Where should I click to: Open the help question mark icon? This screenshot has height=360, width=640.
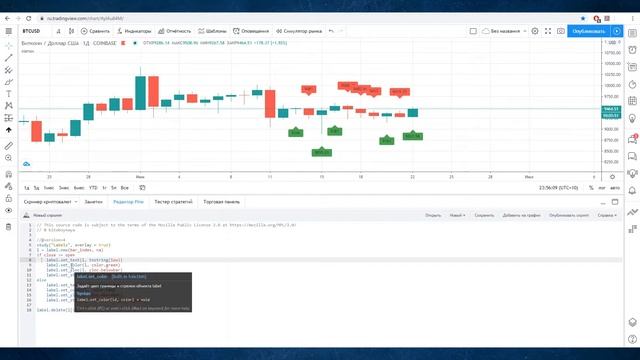coord(632,339)
